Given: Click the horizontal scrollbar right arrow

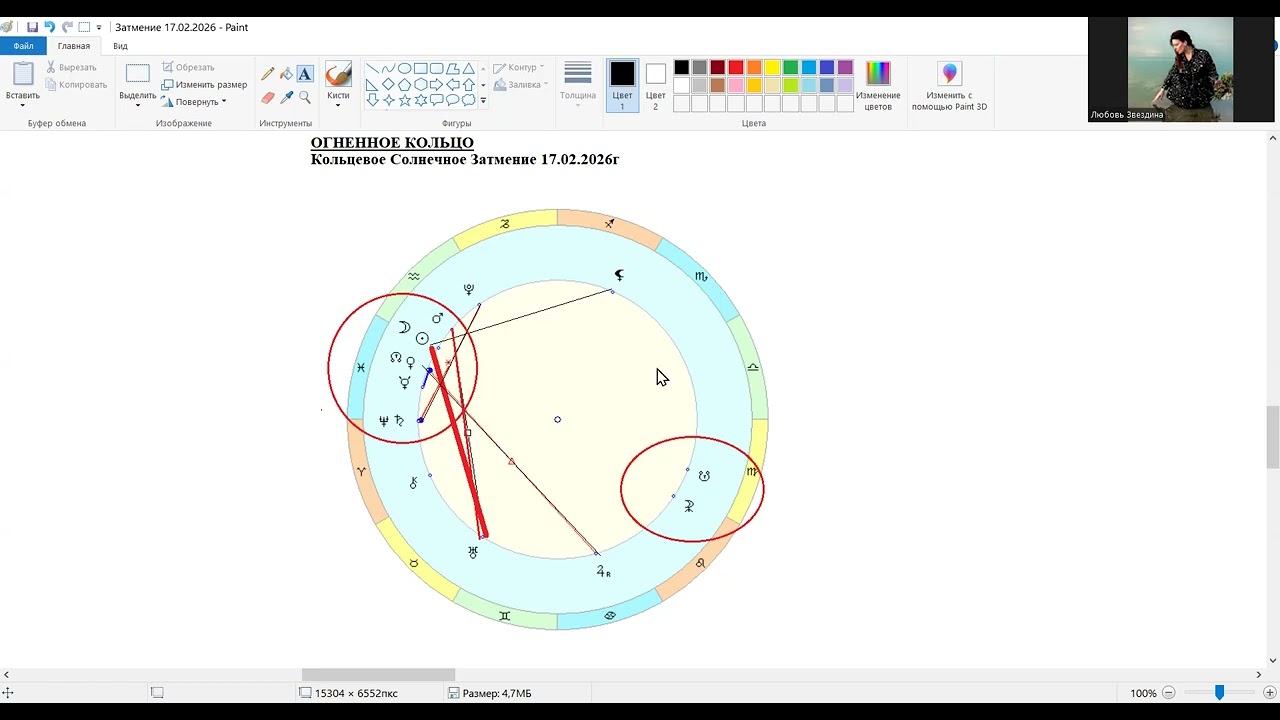Looking at the screenshot, I should point(1258,675).
